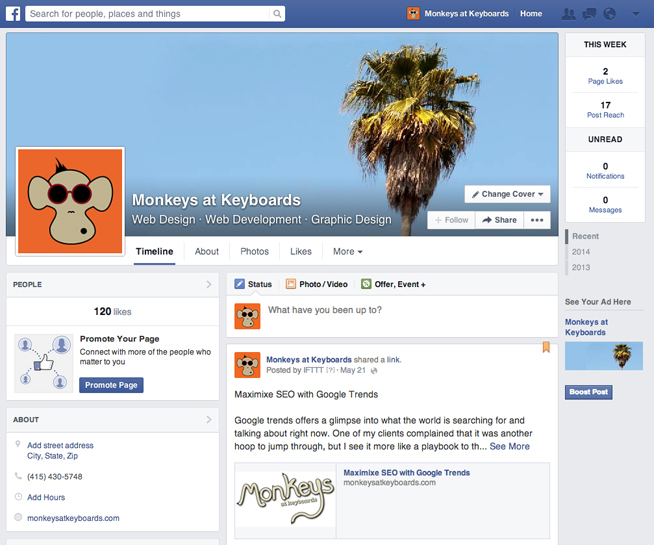Image resolution: width=654 pixels, height=545 pixels.
Task: Select the Offer, Event + composer tab
Action: click(393, 284)
